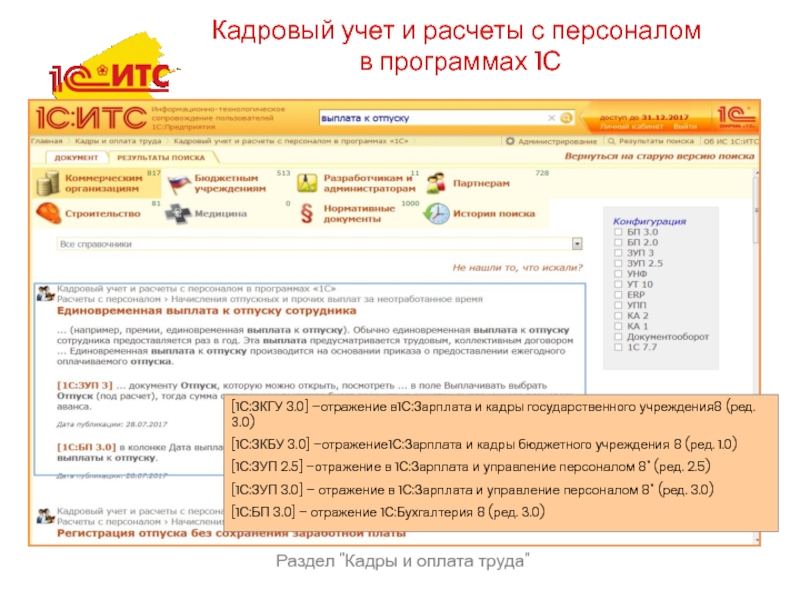Open Нормативные документы paragraph icon
The height and width of the screenshot is (600, 800).
point(306,214)
